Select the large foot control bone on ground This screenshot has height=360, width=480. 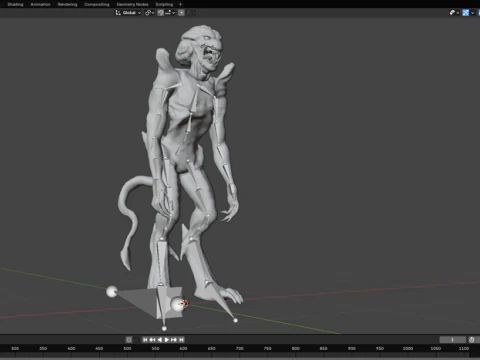(x=147, y=302)
